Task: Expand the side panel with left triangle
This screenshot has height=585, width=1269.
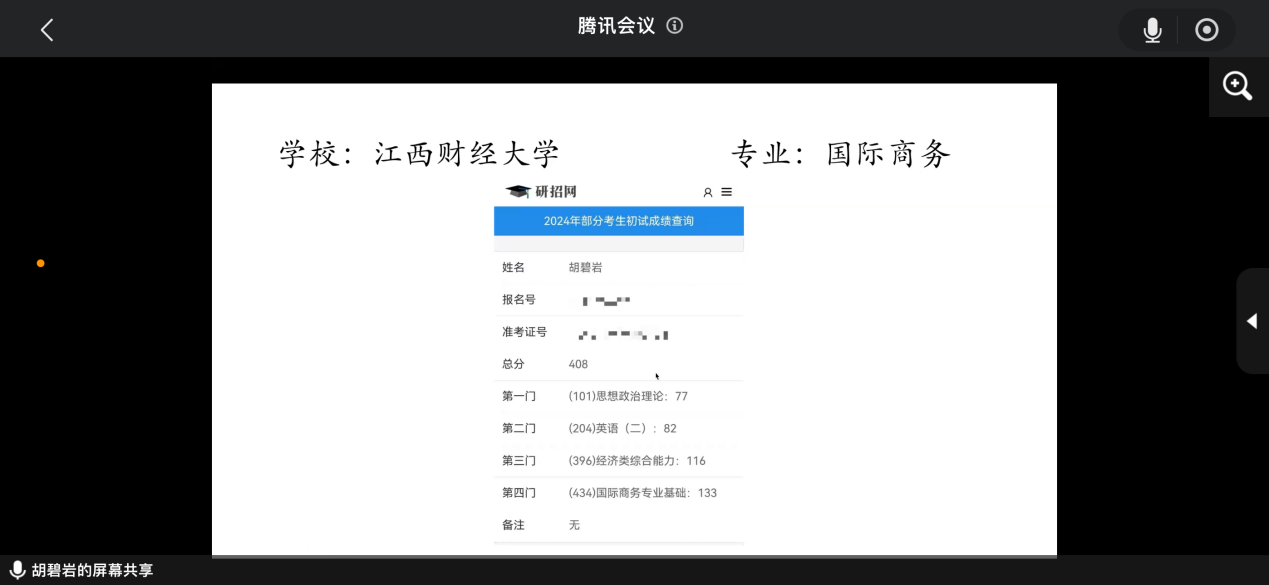Action: (x=1252, y=321)
